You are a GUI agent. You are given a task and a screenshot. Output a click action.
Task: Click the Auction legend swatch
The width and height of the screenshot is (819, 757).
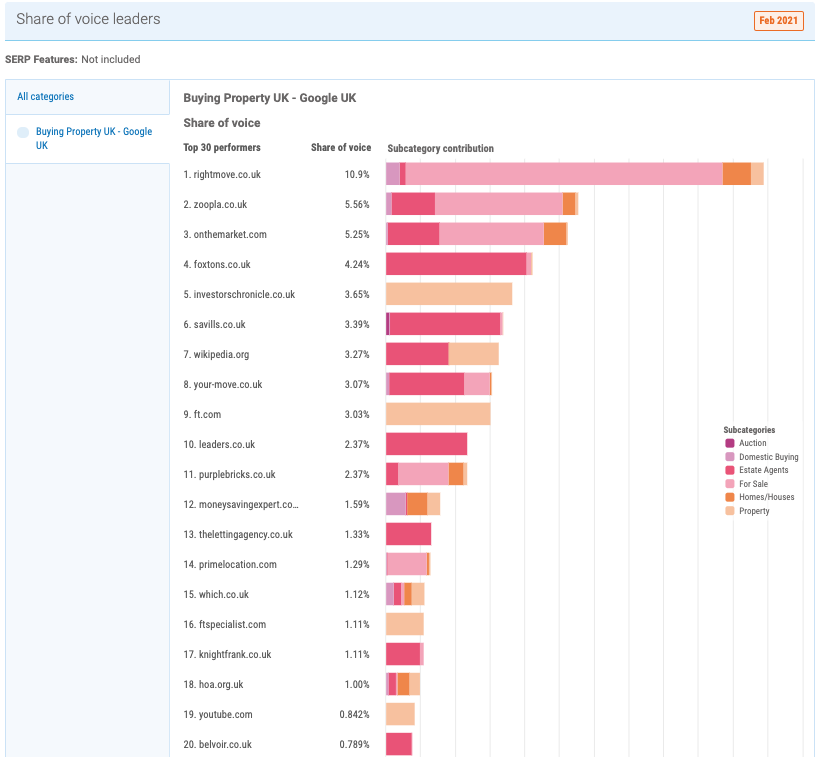730,443
